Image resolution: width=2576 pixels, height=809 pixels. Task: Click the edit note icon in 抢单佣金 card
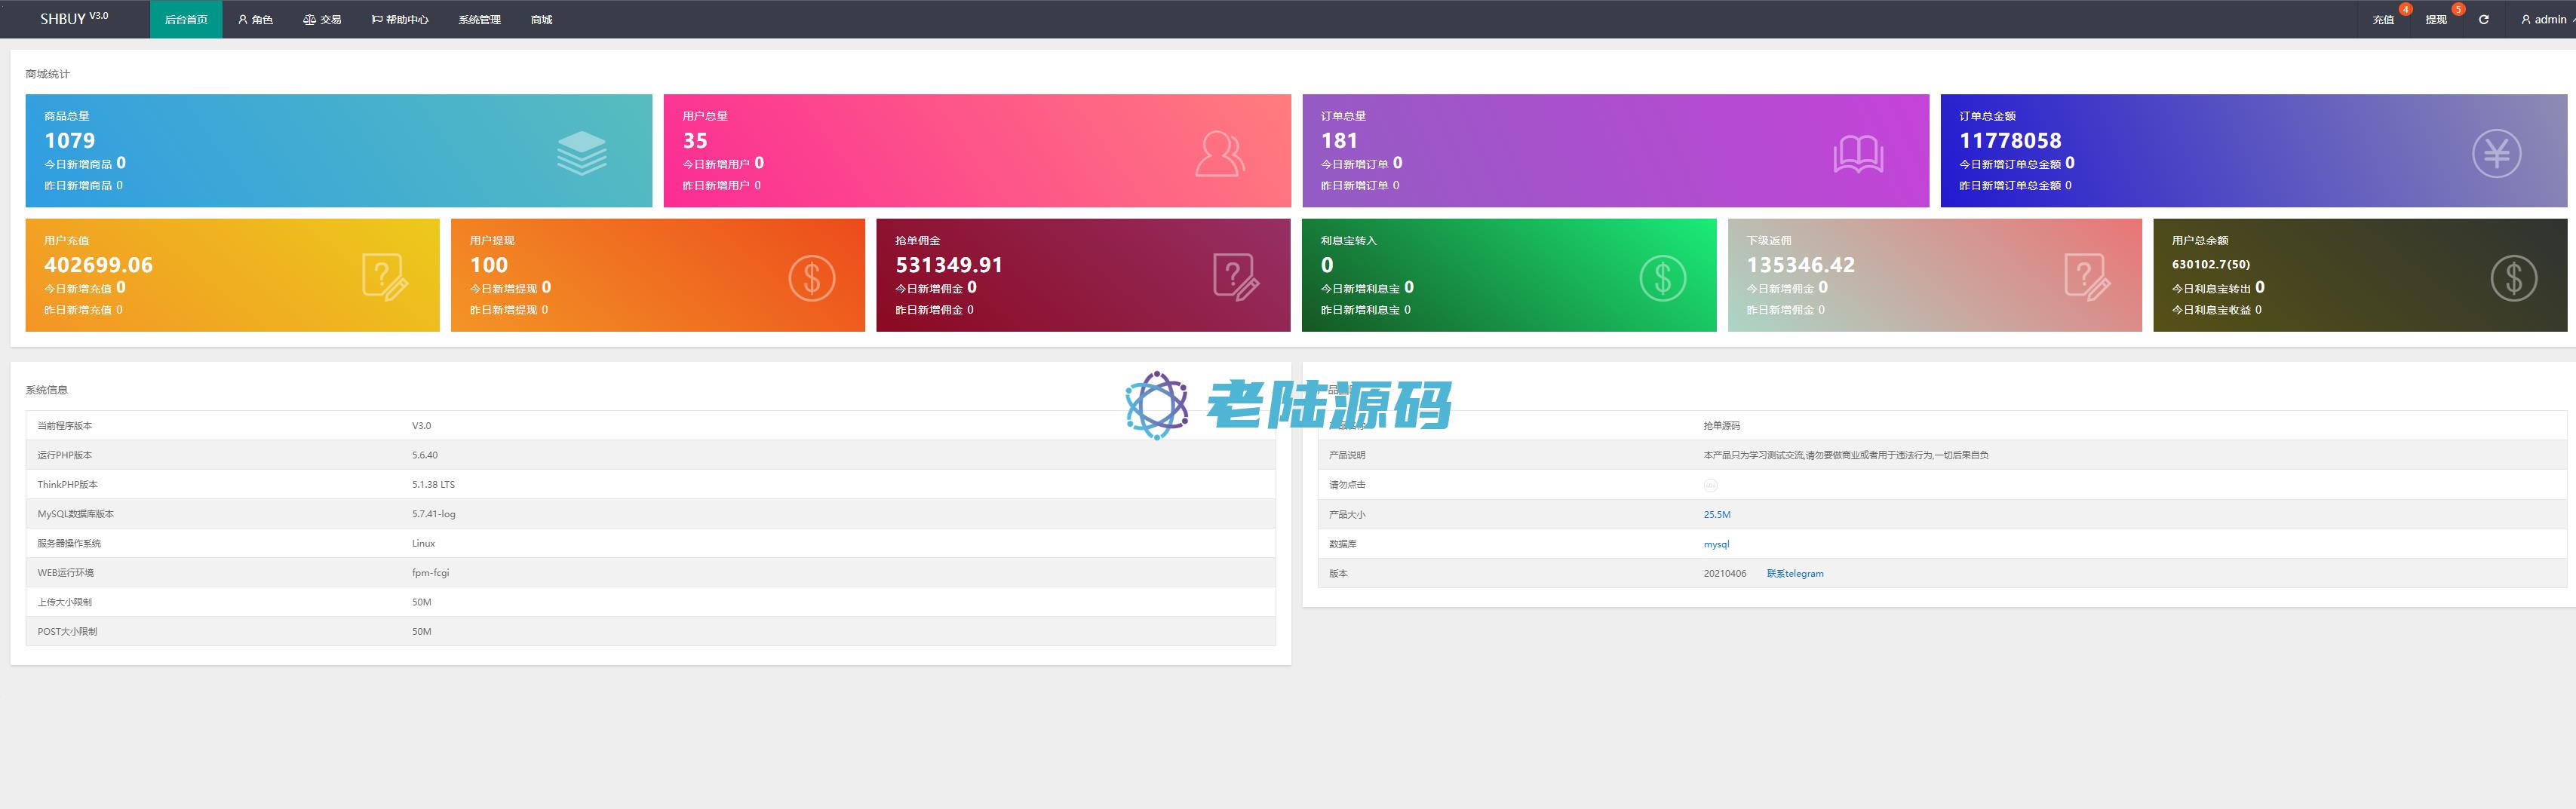click(x=1236, y=277)
